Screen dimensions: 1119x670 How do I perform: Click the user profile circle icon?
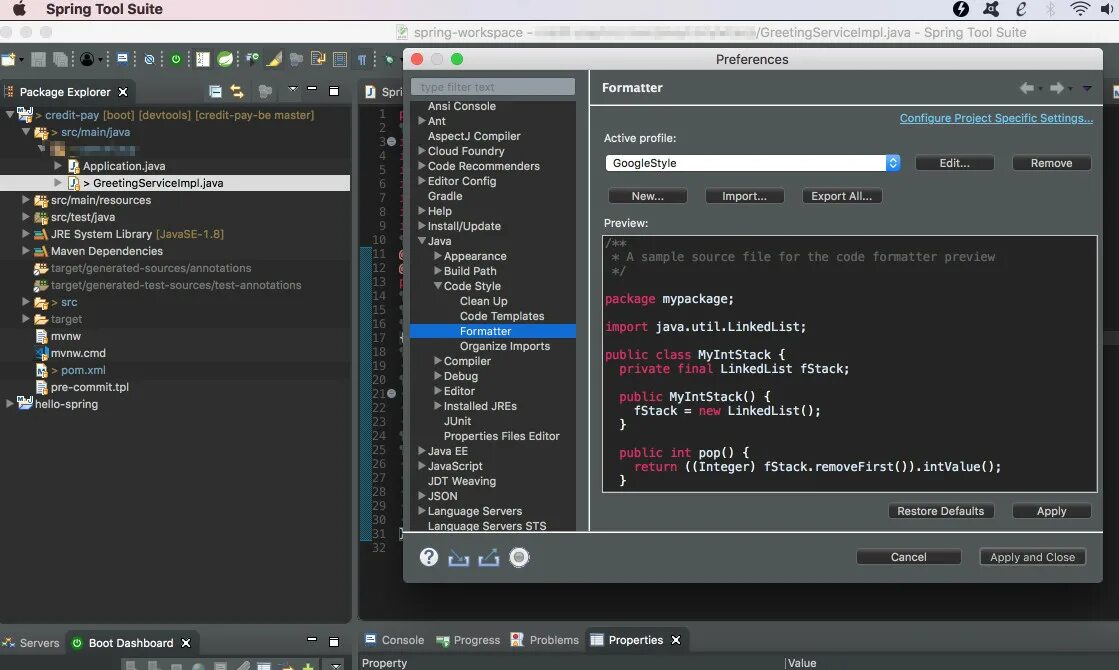(x=87, y=59)
